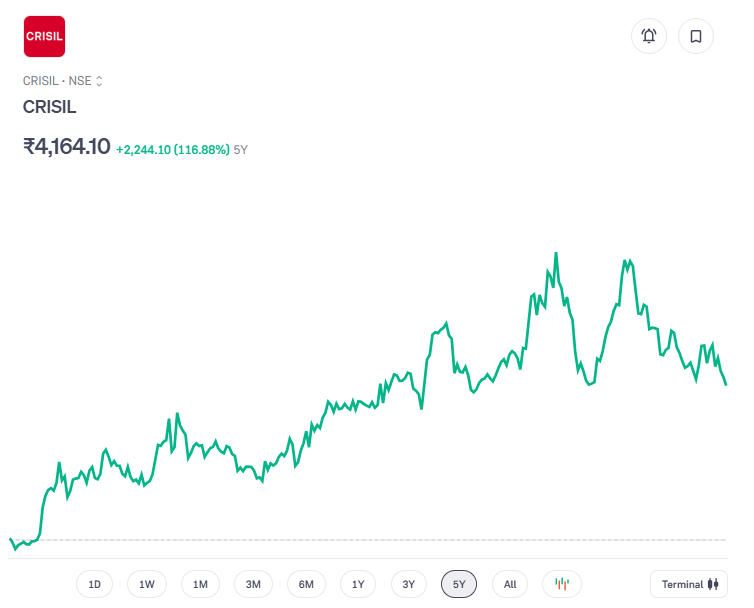The image size is (754, 608).
Task: Click the red CRISIL company logo
Action: pos(44,37)
